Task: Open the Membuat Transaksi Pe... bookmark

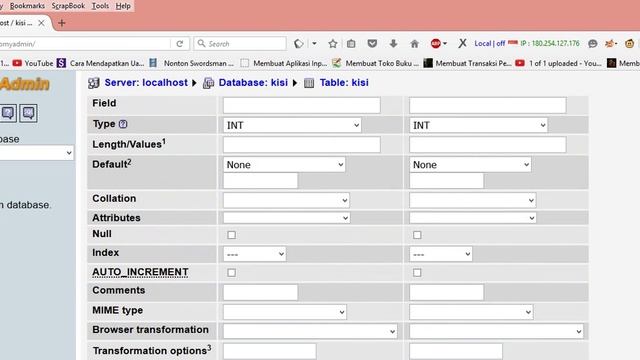Action: (467, 63)
